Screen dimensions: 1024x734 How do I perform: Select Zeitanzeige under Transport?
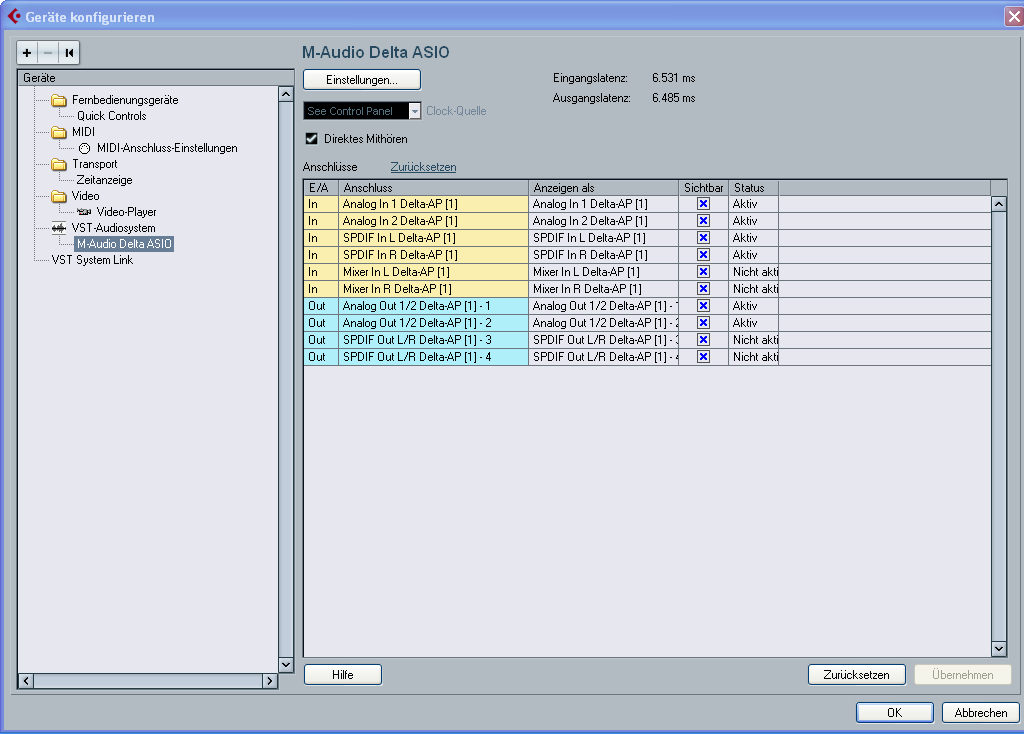pos(104,180)
